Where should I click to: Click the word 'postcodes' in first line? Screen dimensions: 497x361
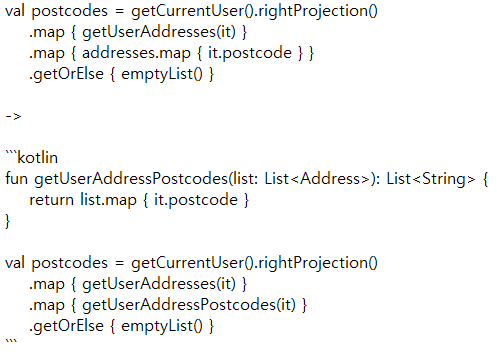point(70,12)
